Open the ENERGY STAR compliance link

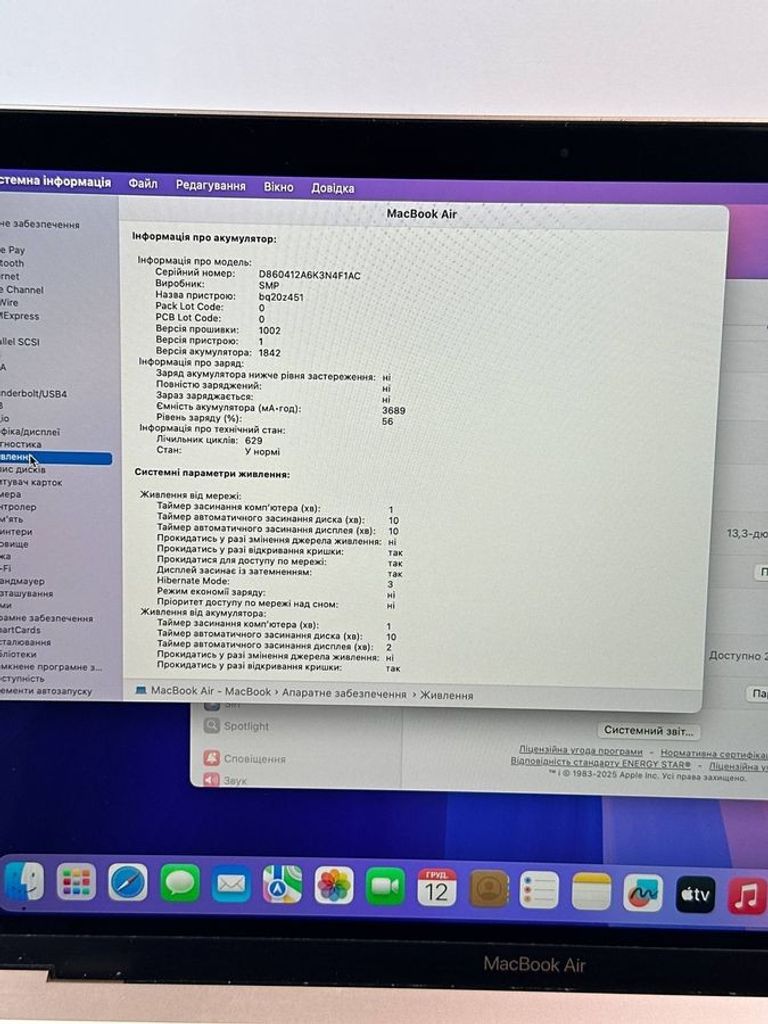(x=600, y=762)
